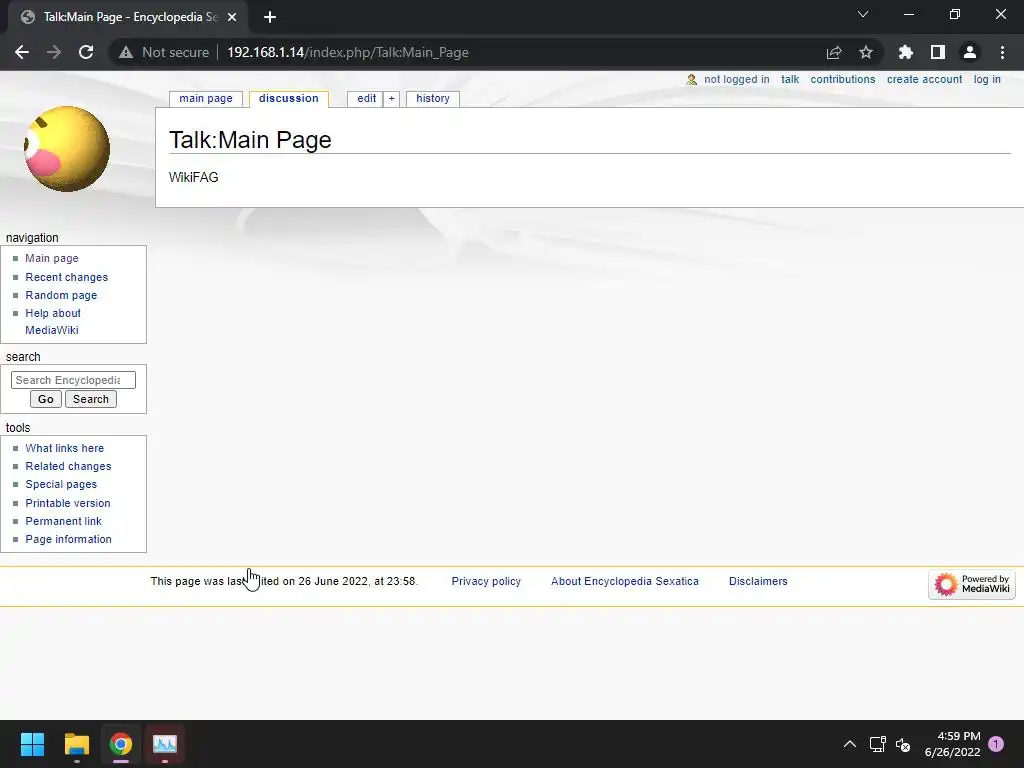Open a new browser tab
Image resolution: width=1024 pixels, height=768 pixels.
click(x=270, y=17)
